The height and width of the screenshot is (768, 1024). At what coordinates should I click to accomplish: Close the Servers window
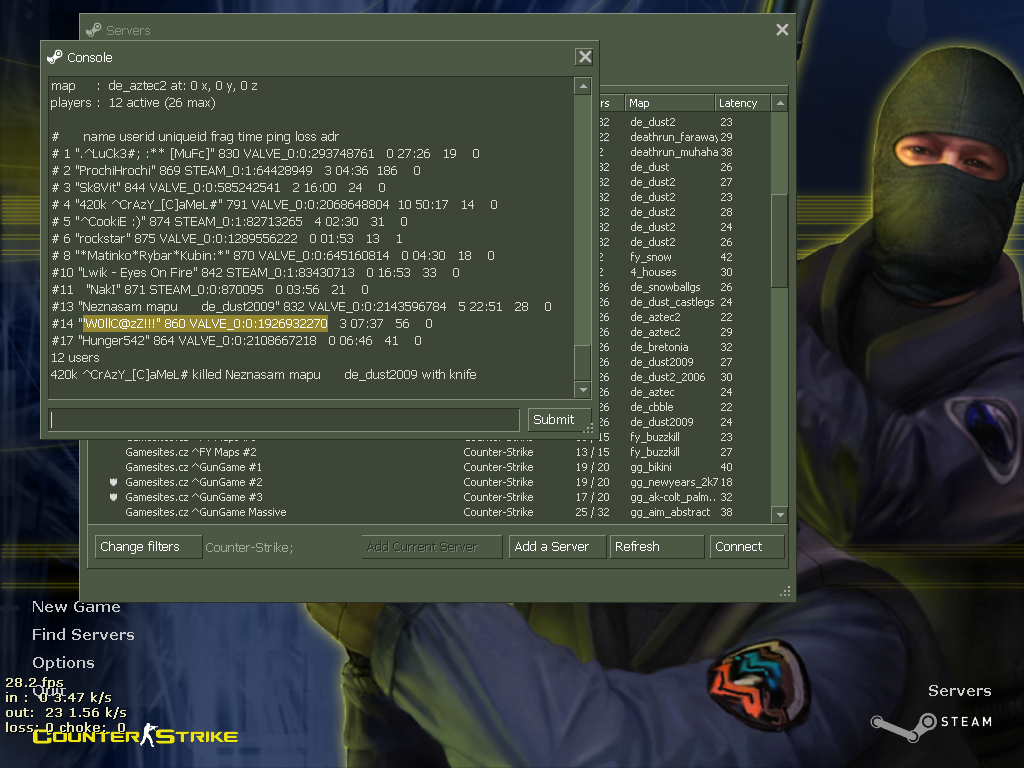pyautogui.click(x=782, y=29)
